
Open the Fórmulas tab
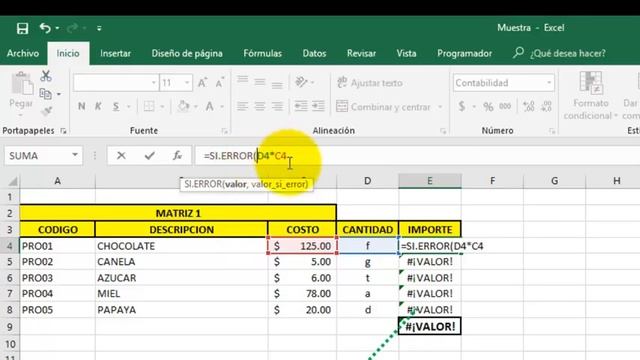pyautogui.click(x=262, y=53)
